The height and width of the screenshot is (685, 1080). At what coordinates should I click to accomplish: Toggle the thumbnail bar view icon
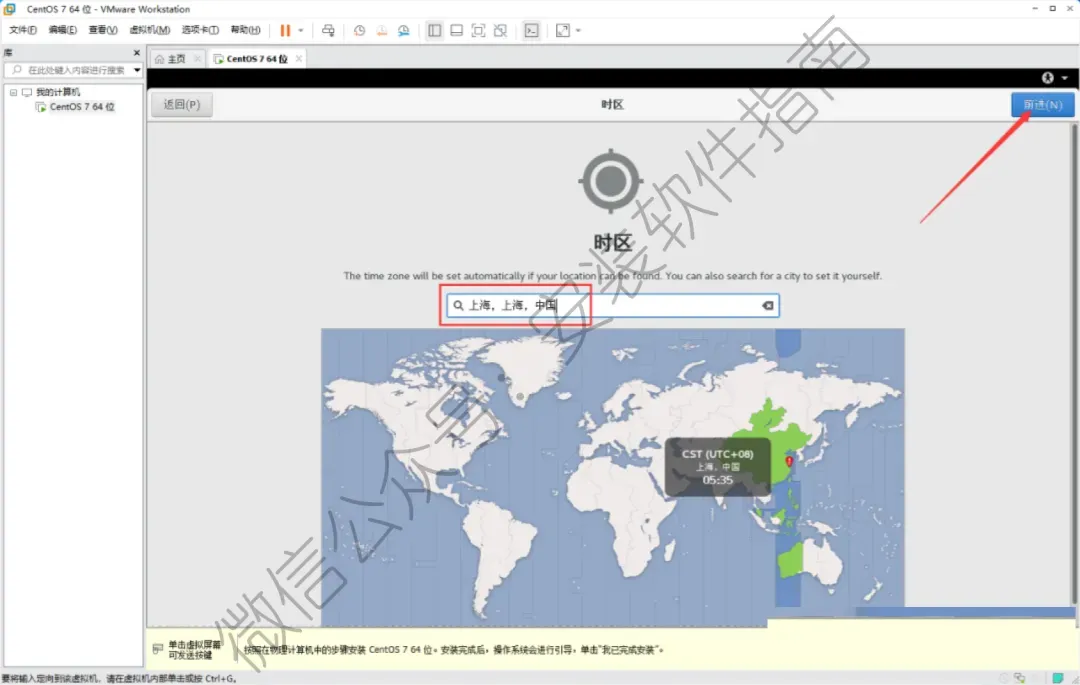point(457,30)
